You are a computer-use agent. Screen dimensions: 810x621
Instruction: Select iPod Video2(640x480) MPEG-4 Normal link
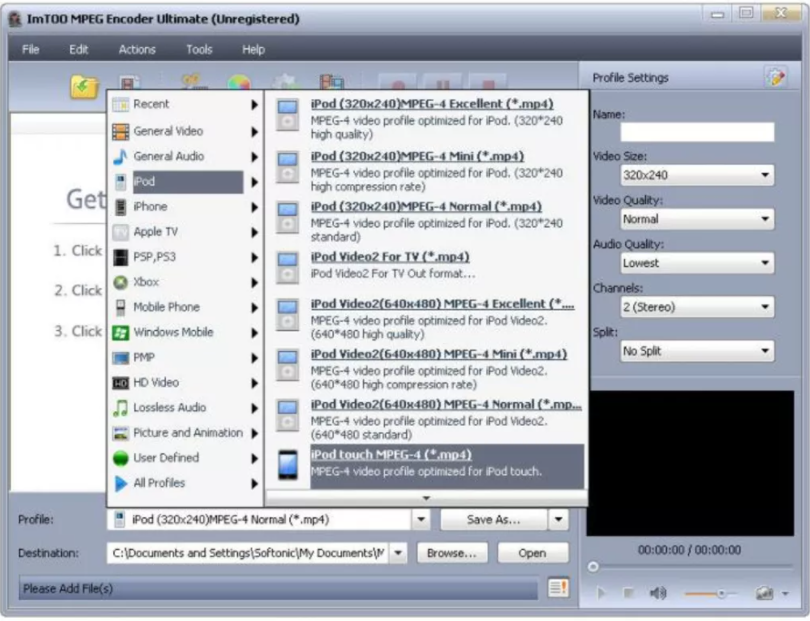click(446, 405)
